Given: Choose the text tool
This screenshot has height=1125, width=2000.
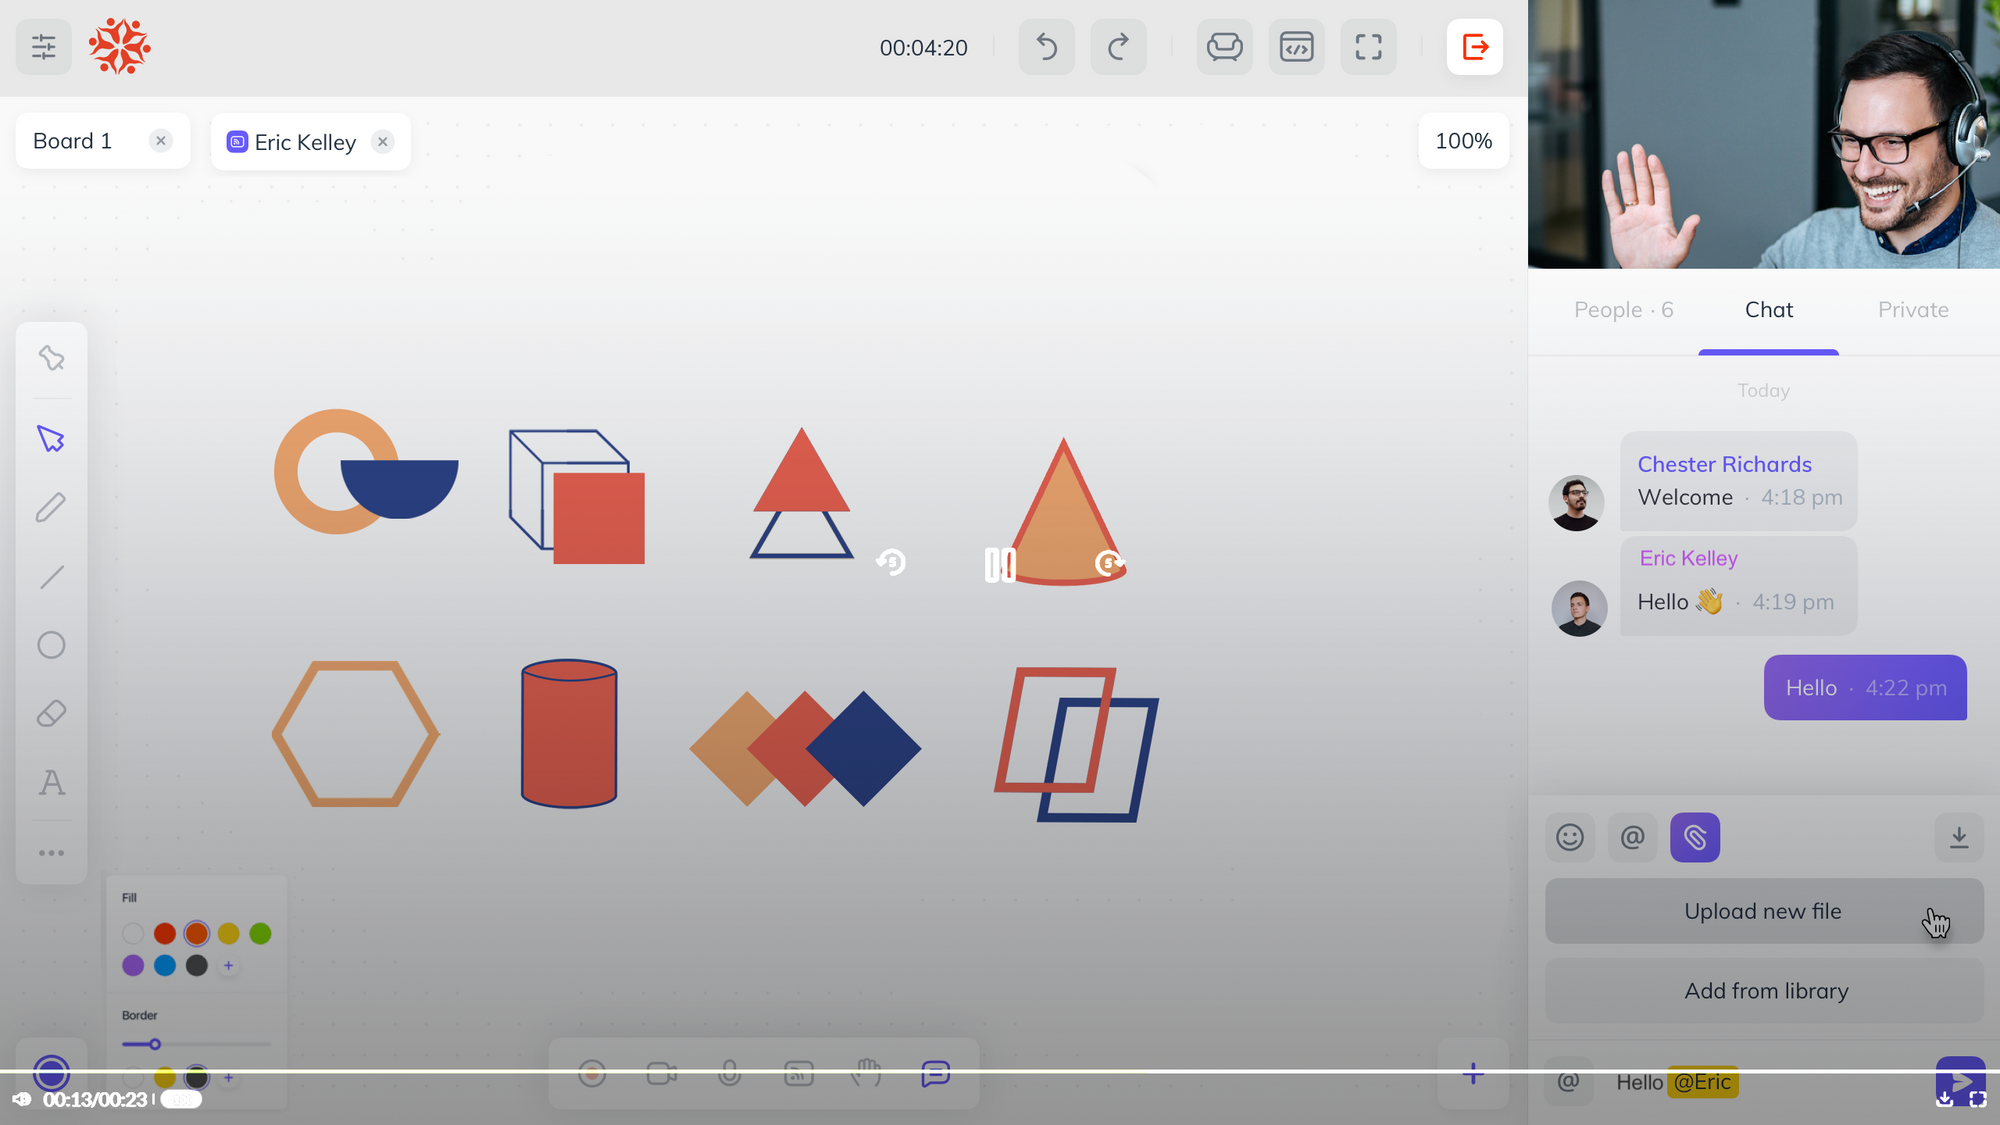Looking at the screenshot, I should (x=51, y=782).
